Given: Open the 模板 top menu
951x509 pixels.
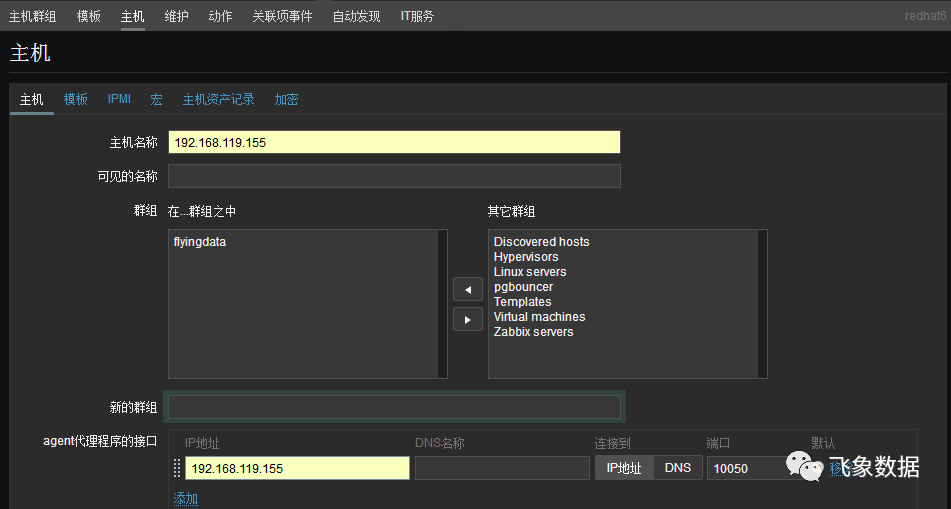Looking at the screenshot, I should (x=89, y=16).
